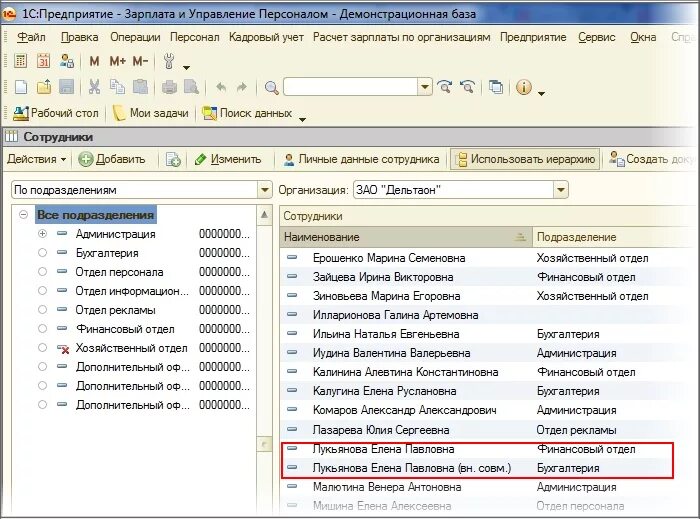Open the calculator icon in toolbar
Image resolution: width=700 pixels, height=519 pixels.
pyautogui.click(x=21, y=61)
